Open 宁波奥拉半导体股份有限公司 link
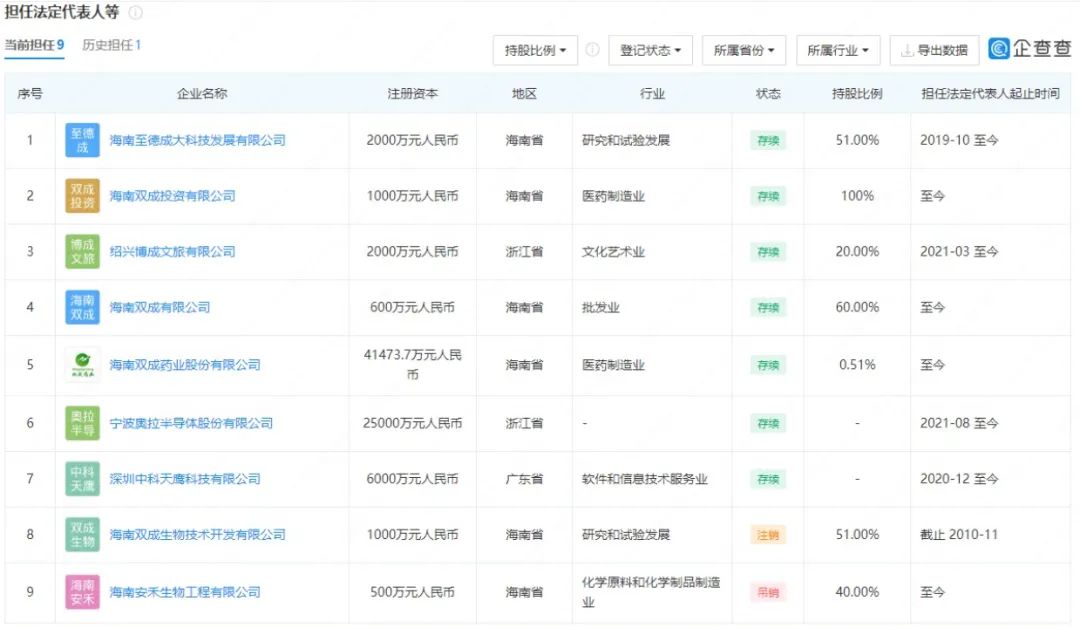 [191, 423]
